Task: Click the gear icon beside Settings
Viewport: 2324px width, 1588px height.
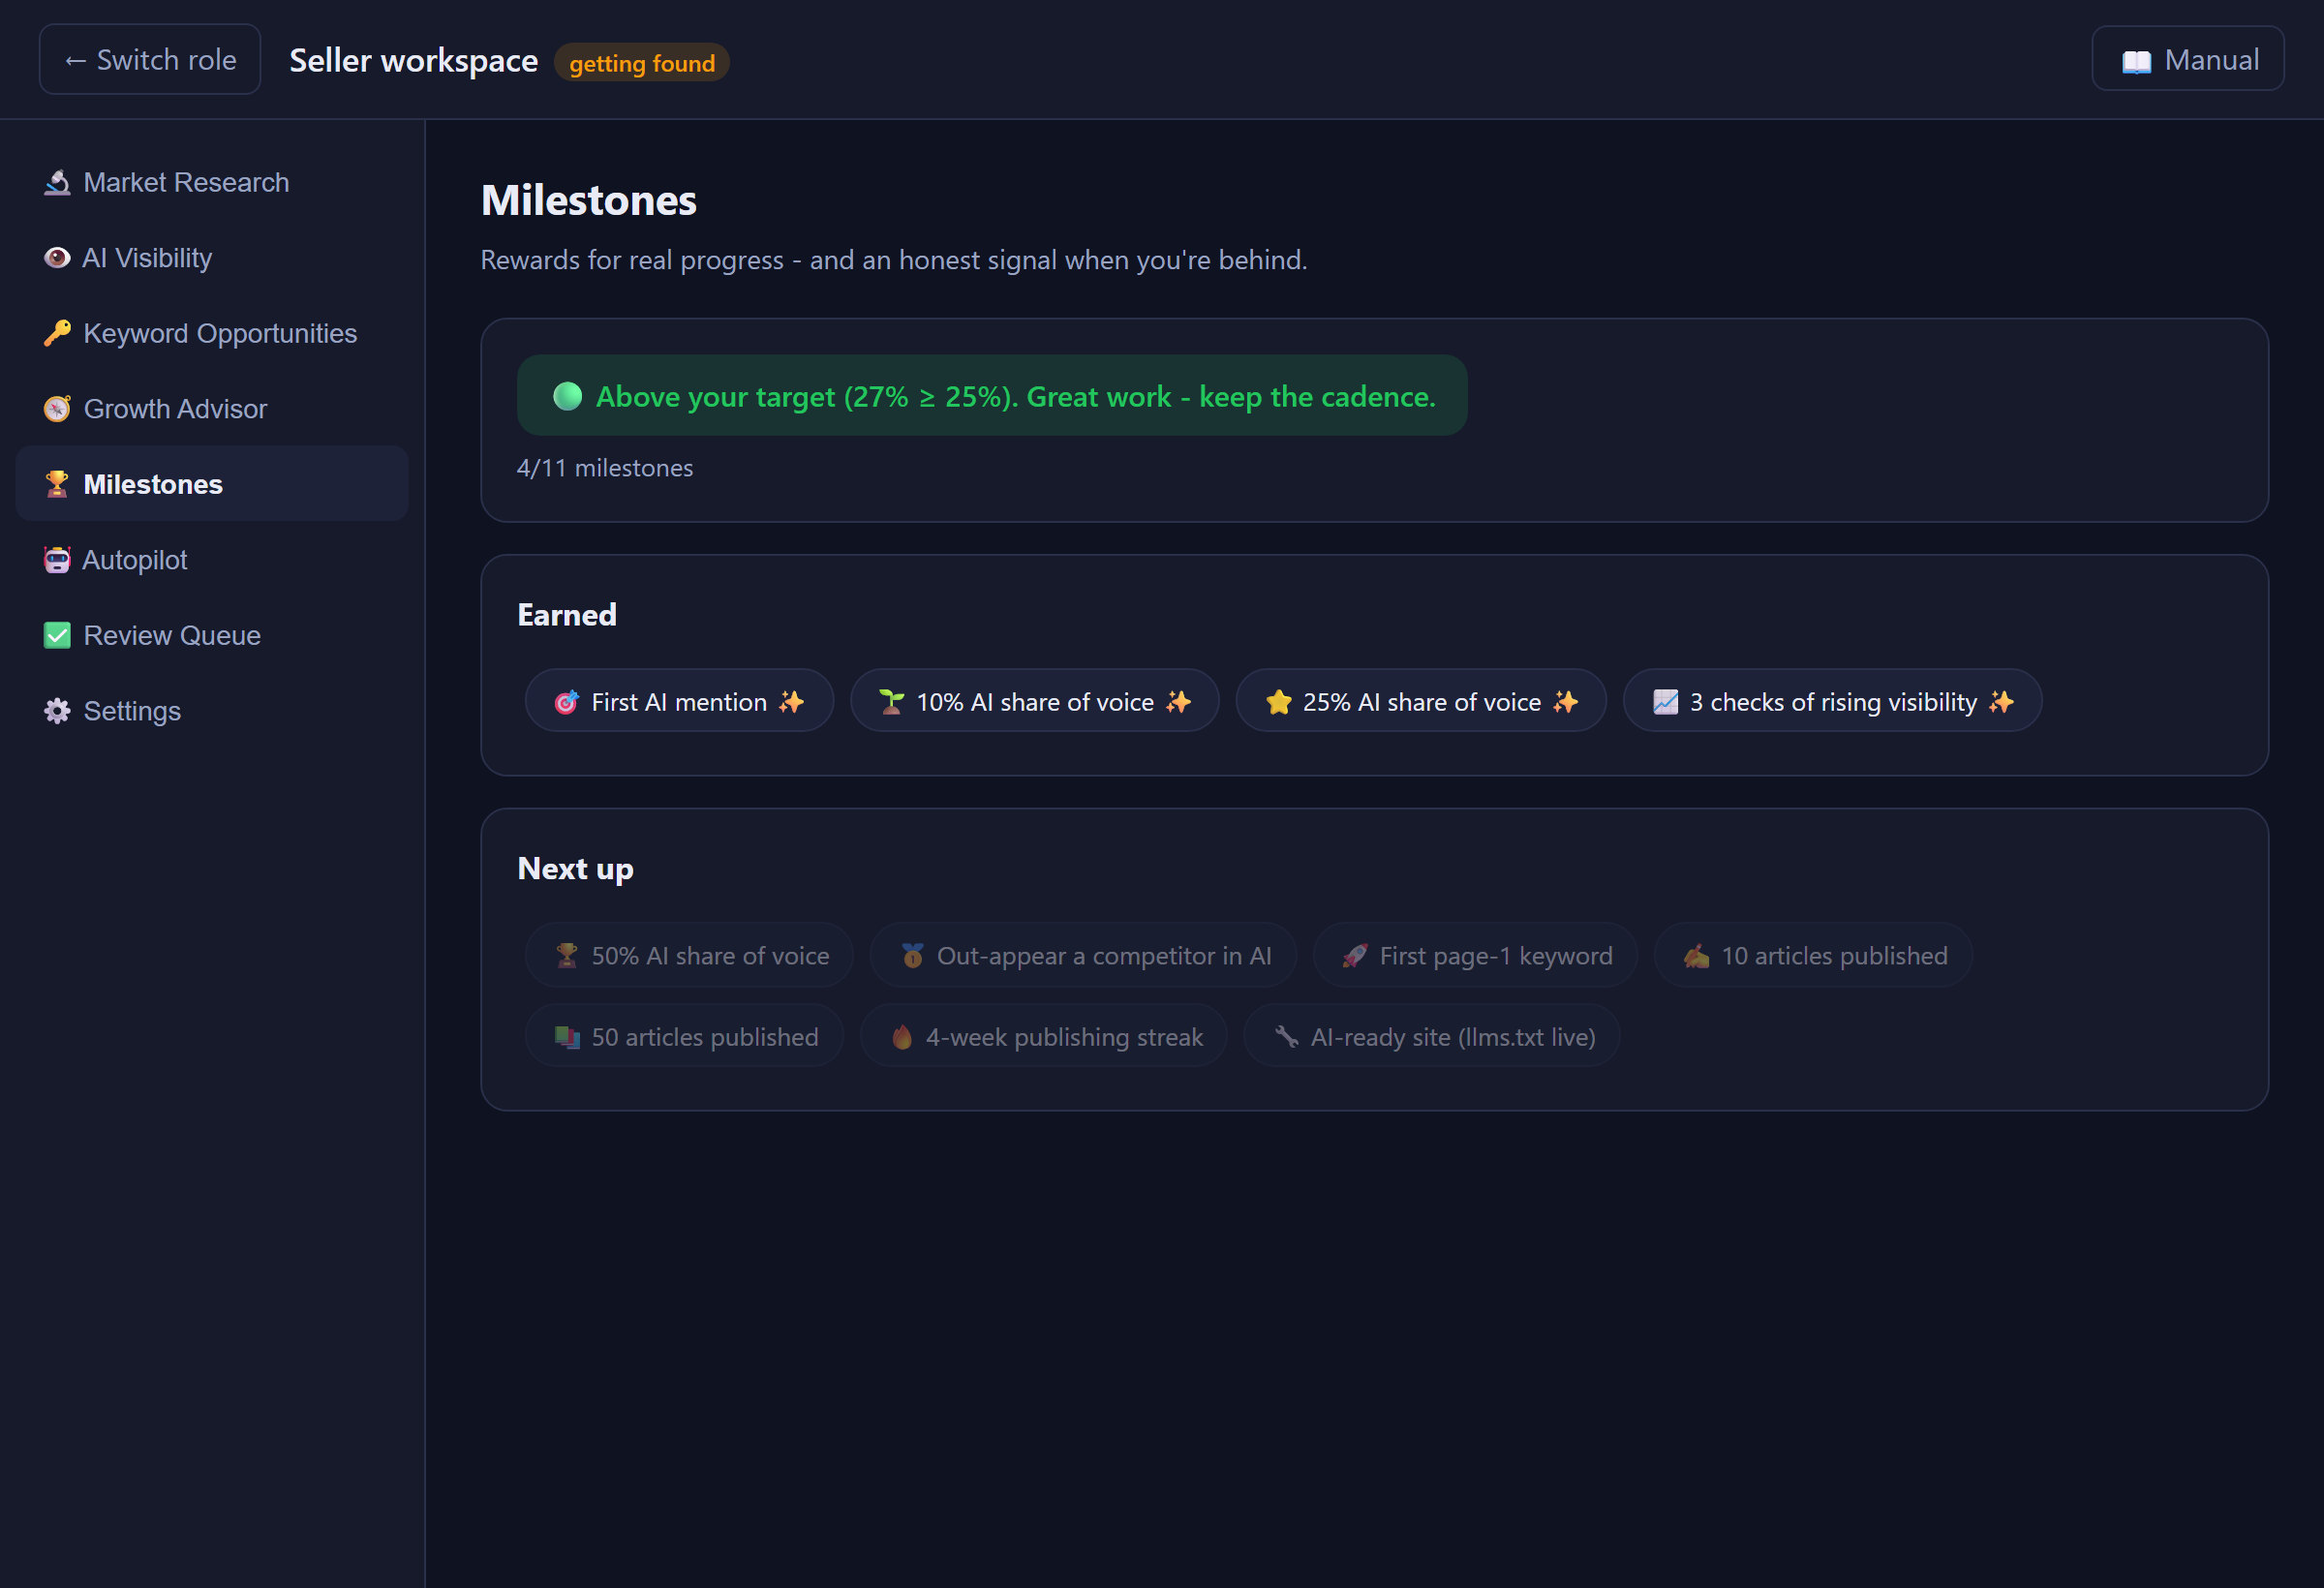Action: click(57, 711)
